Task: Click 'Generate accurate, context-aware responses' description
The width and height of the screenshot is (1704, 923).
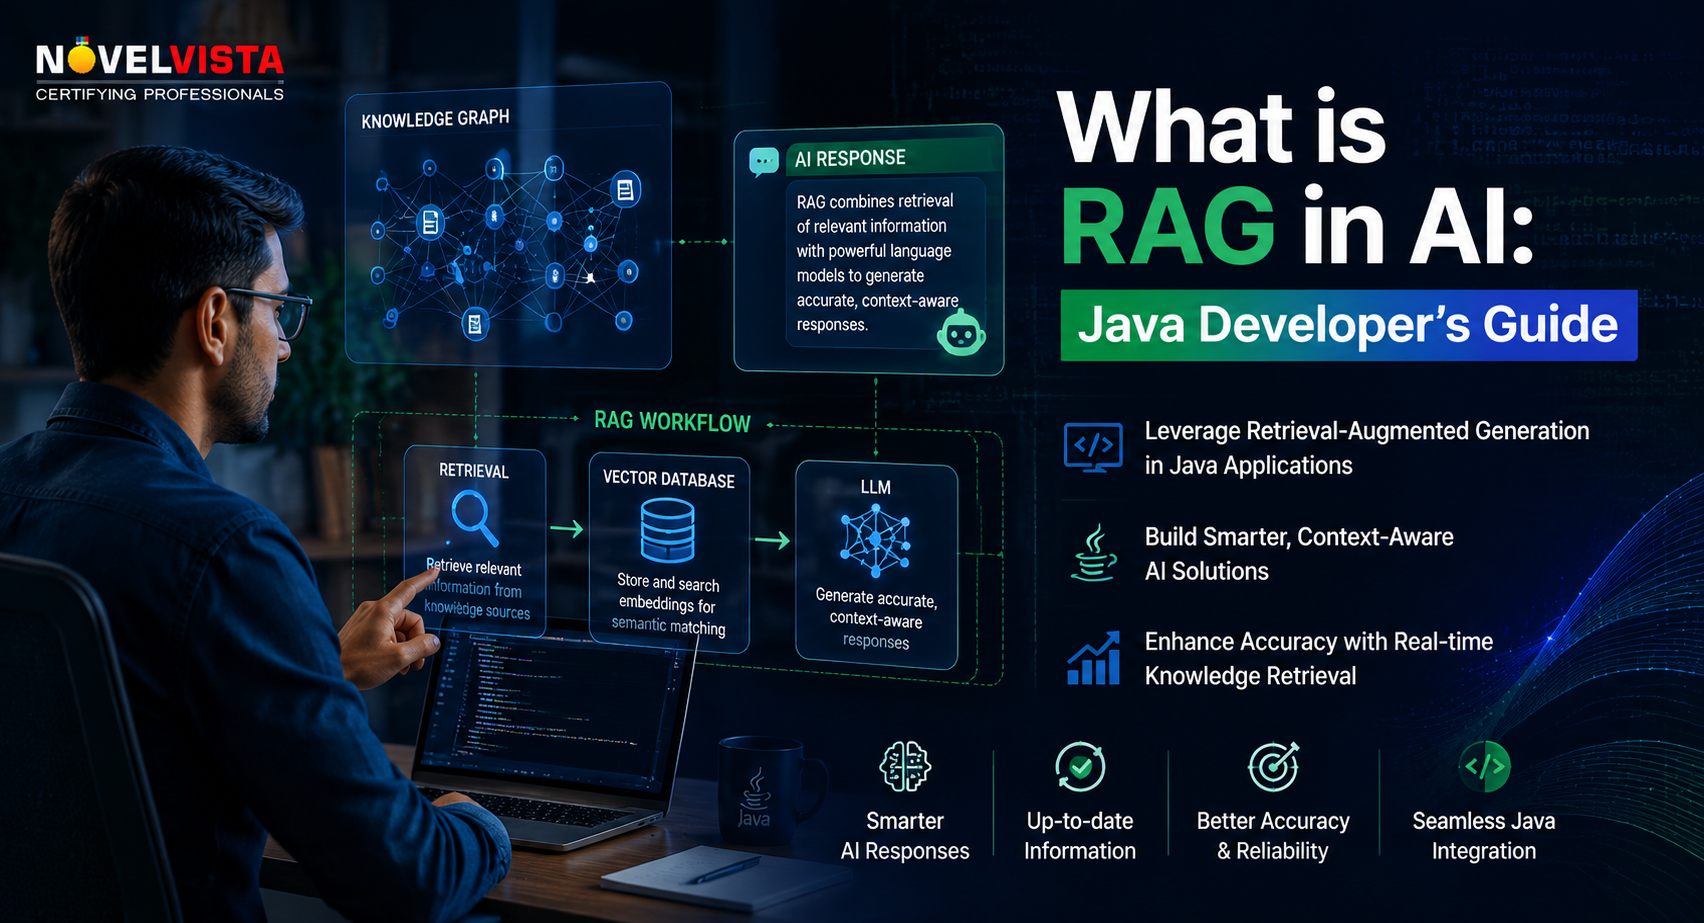Action: pos(876,619)
